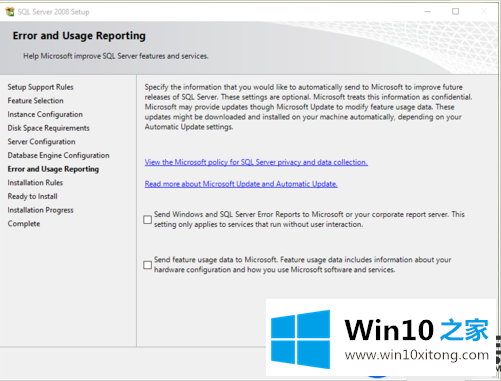Enable sending Windows and SQL Server Error Reports
The image size is (501, 381).
pos(147,220)
